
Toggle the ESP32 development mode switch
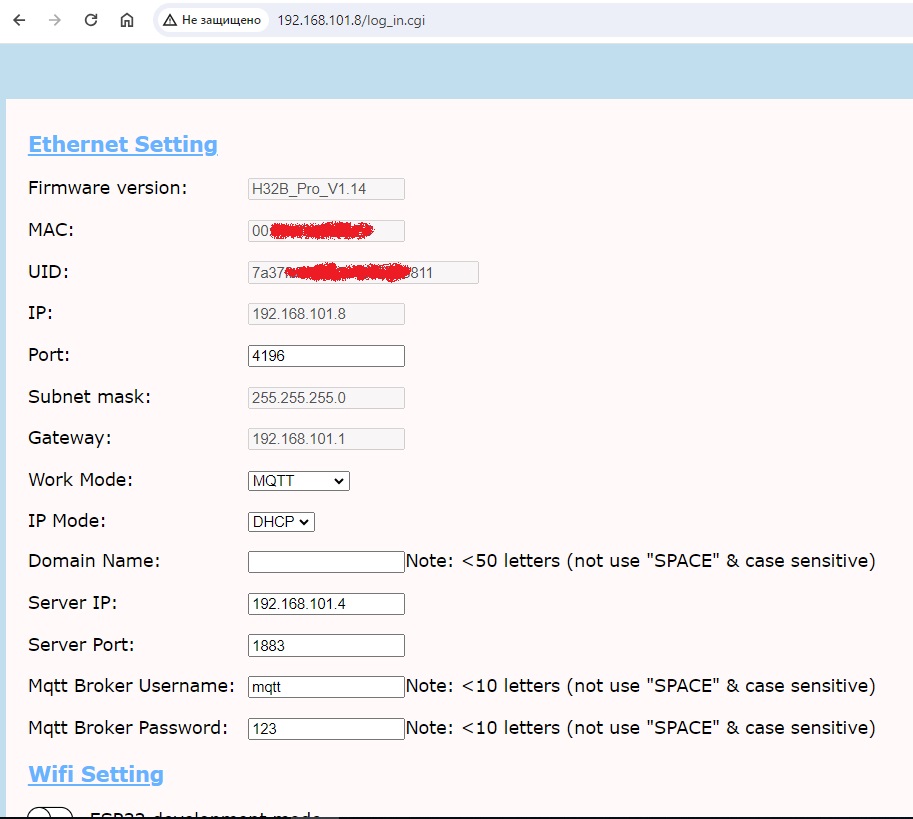(x=50, y=812)
